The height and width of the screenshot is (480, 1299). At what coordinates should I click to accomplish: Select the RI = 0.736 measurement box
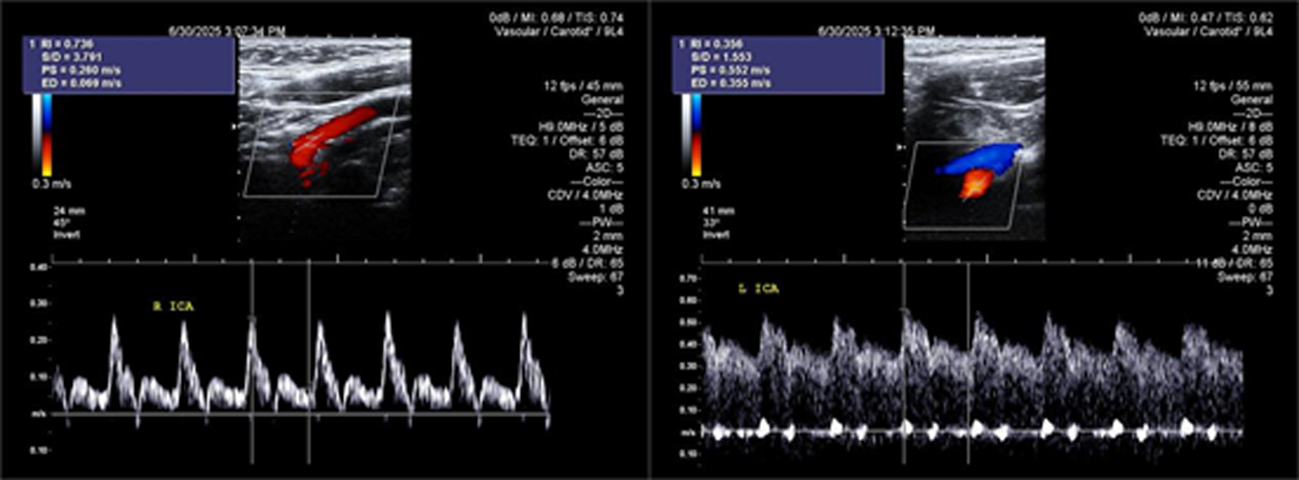[x=129, y=66]
